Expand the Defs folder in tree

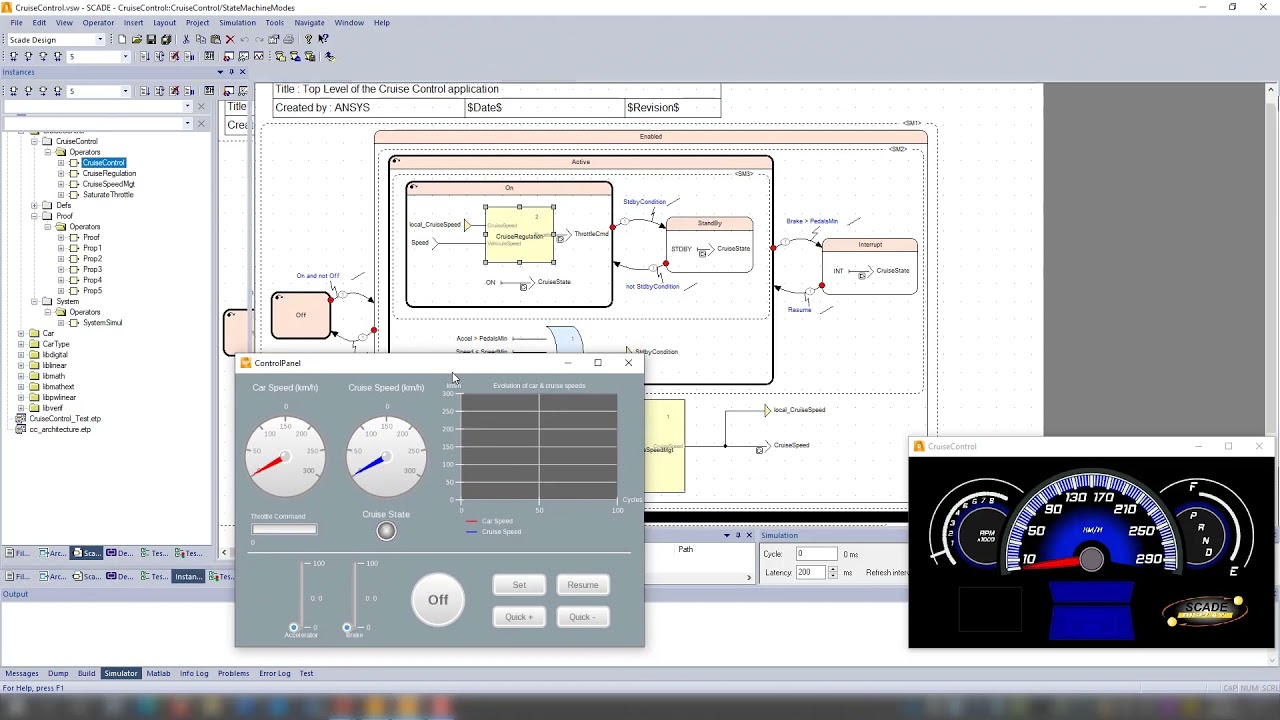(34, 205)
